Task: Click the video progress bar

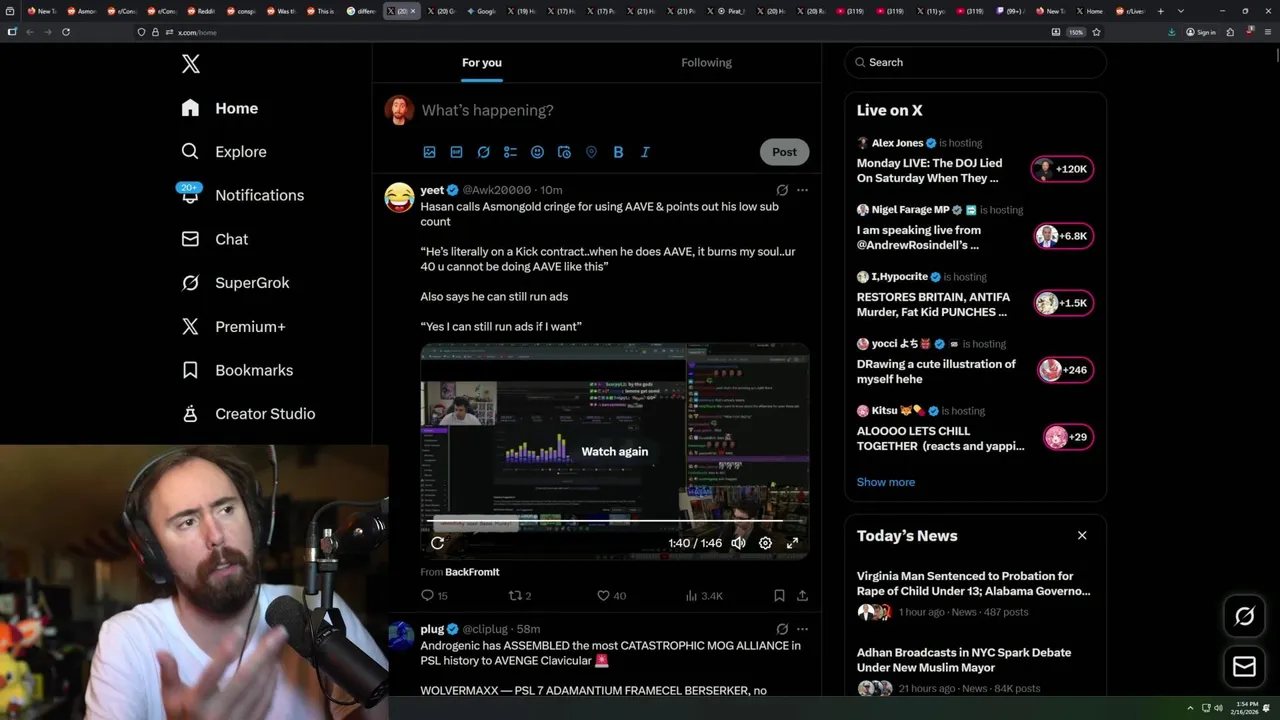Action: tap(614, 521)
